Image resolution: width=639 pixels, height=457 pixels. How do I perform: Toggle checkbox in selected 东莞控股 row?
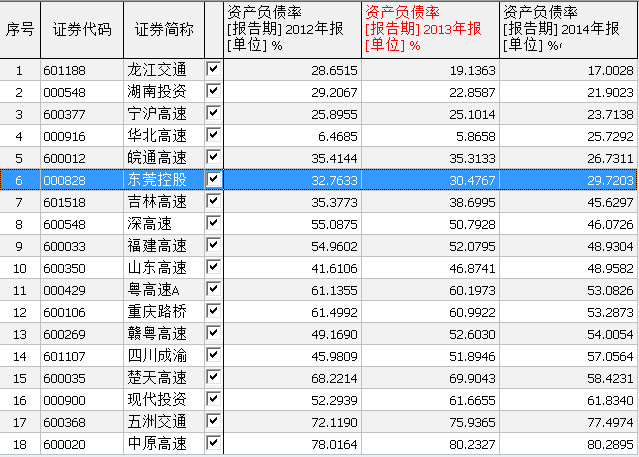pyautogui.click(x=214, y=179)
